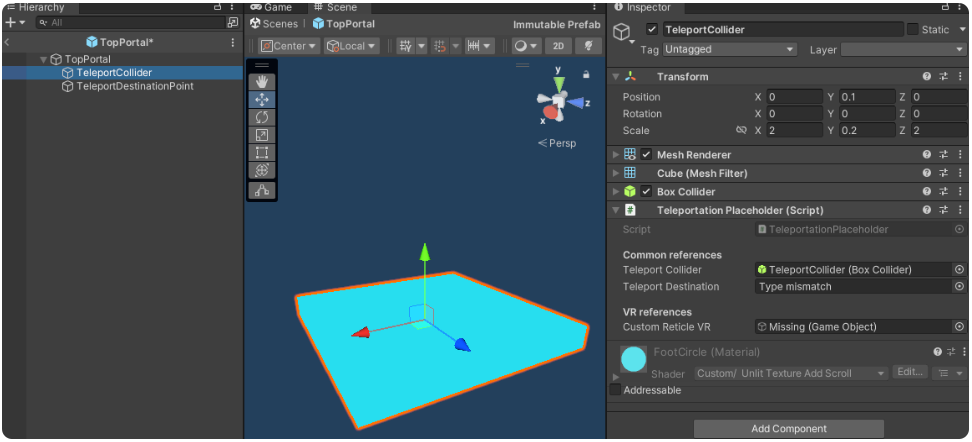Open the Tag dropdown showing Untagged
The height and width of the screenshot is (442, 972).
730,50
